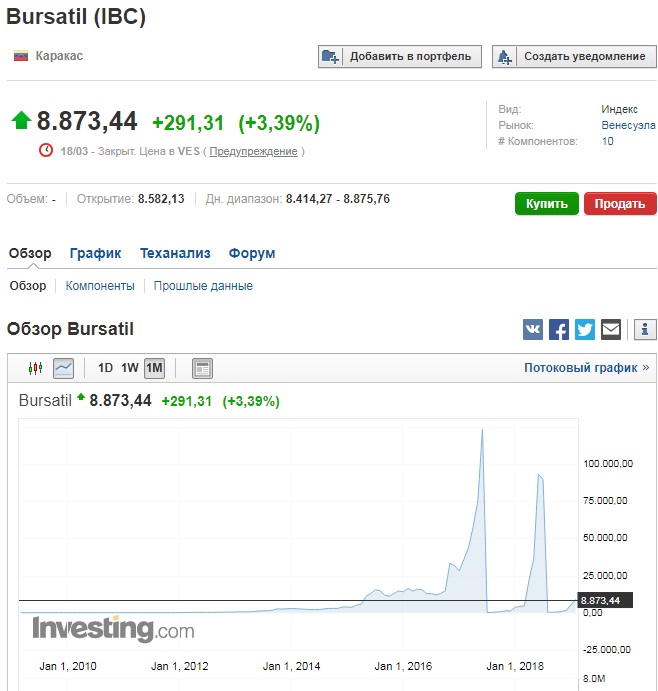Share via Facebook icon
Viewport: 658px width, 691px height.
[x=558, y=330]
